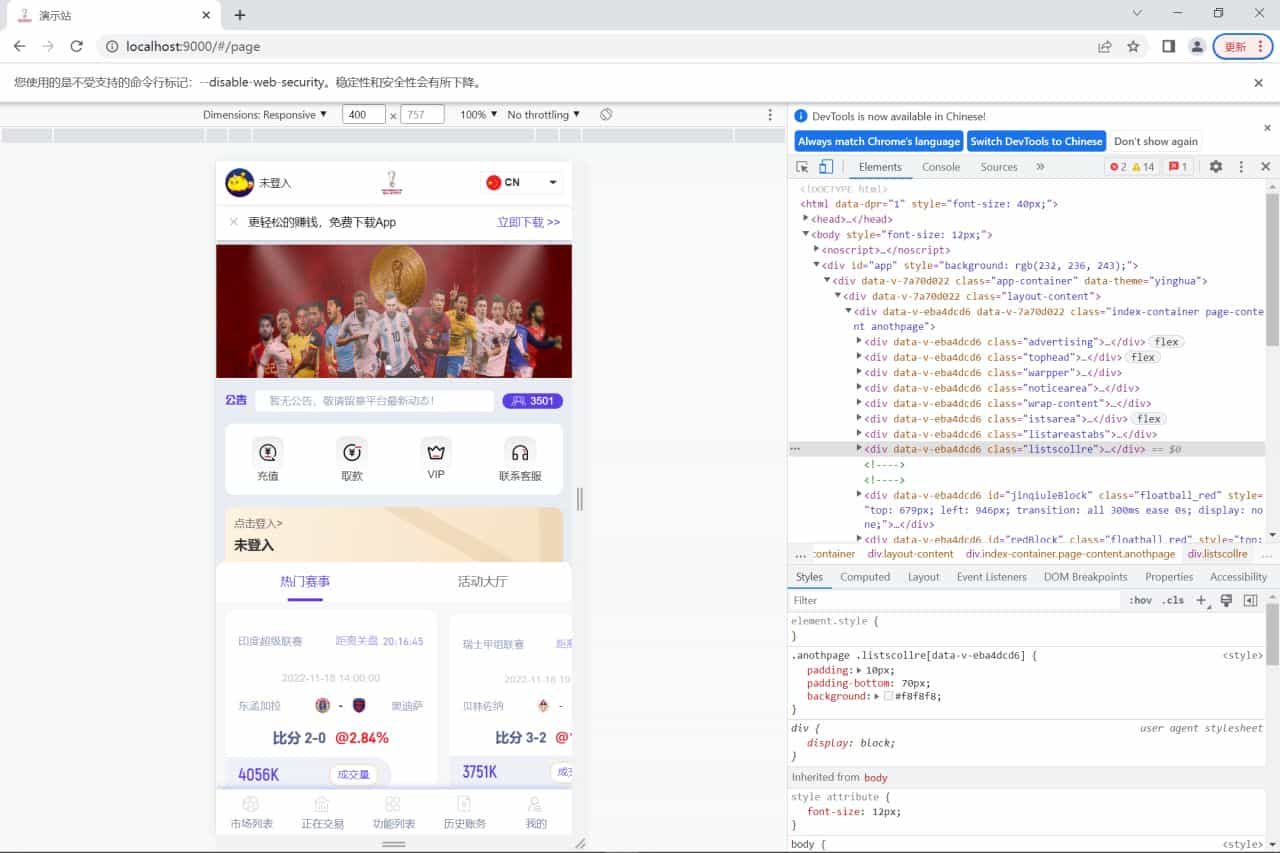Expand the tophead div node

point(859,357)
